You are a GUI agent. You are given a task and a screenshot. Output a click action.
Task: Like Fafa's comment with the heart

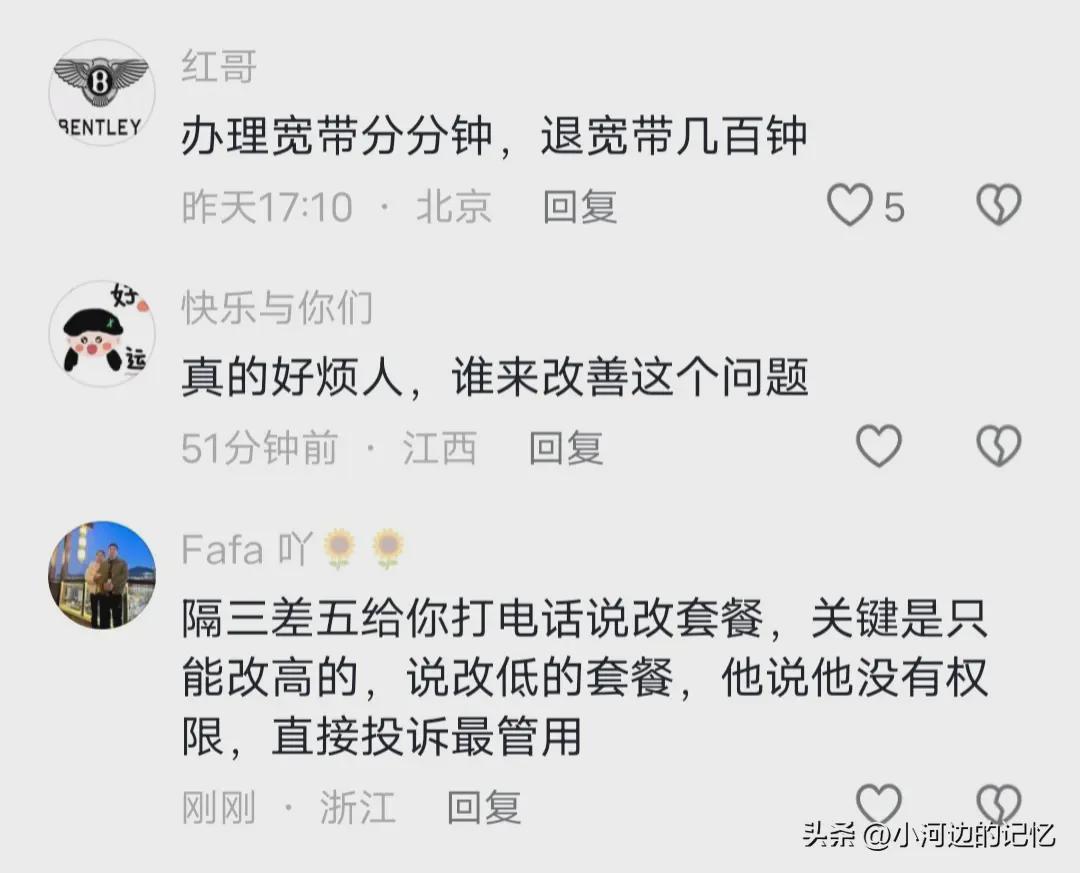coord(879,803)
